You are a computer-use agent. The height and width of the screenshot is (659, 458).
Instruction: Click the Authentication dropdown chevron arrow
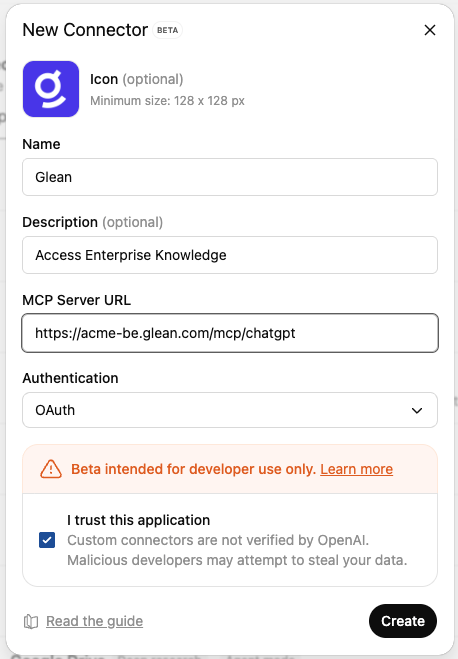(x=416, y=411)
